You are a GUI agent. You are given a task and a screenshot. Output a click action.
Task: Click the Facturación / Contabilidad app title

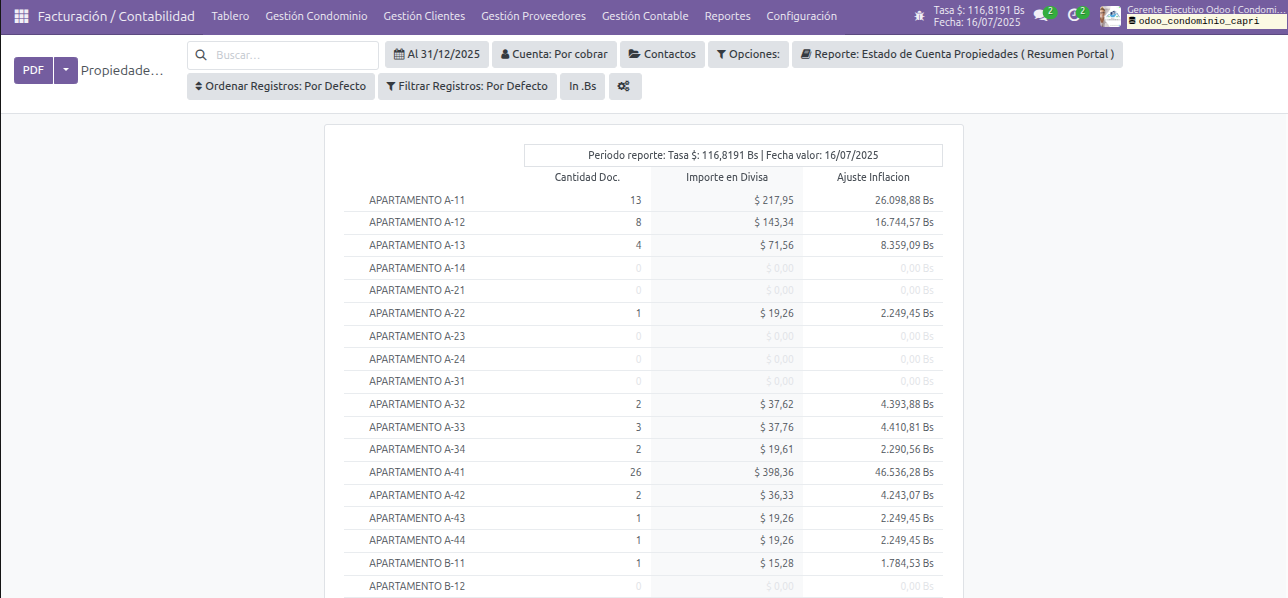pyautogui.click(x=116, y=16)
